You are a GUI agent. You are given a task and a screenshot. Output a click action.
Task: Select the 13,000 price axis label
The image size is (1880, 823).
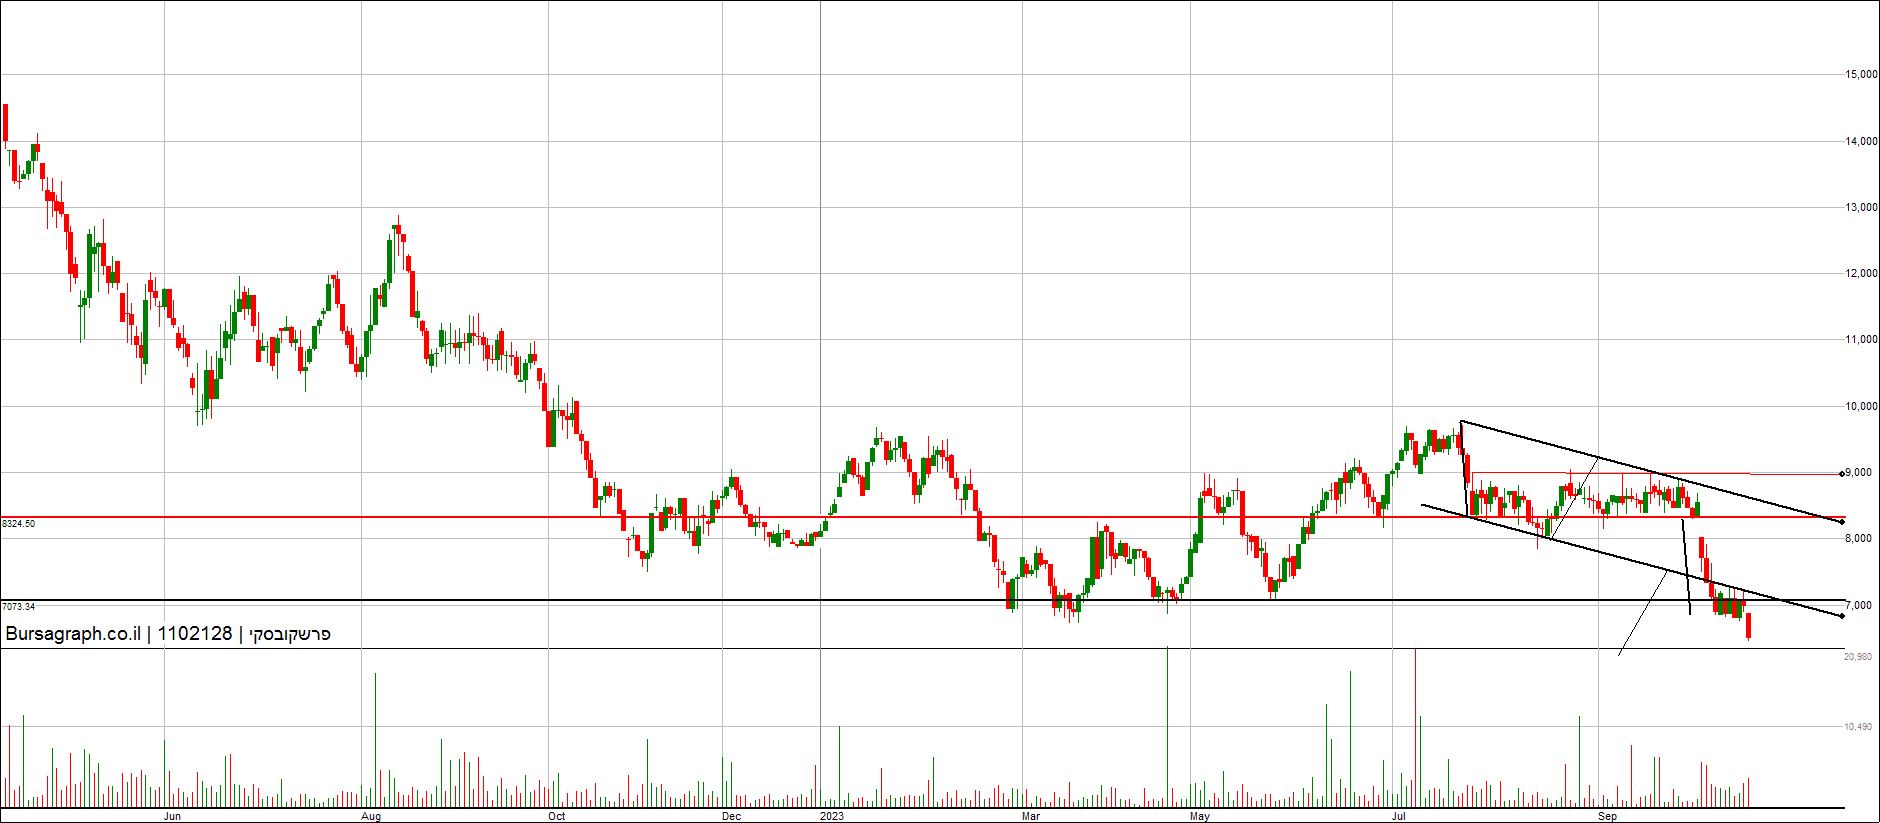tap(1861, 208)
